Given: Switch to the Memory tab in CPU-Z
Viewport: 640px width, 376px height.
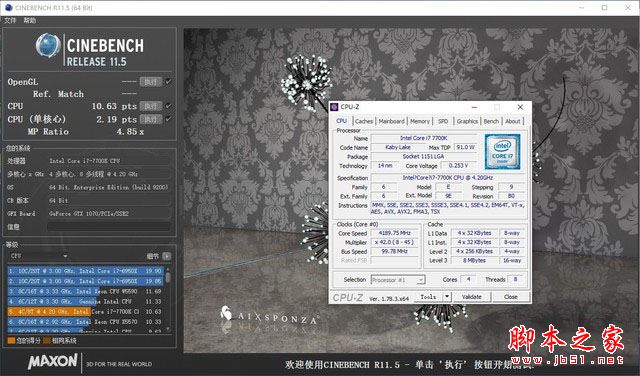Looking at the screenshot, I should pyautogui.click(x=420, y=121).
